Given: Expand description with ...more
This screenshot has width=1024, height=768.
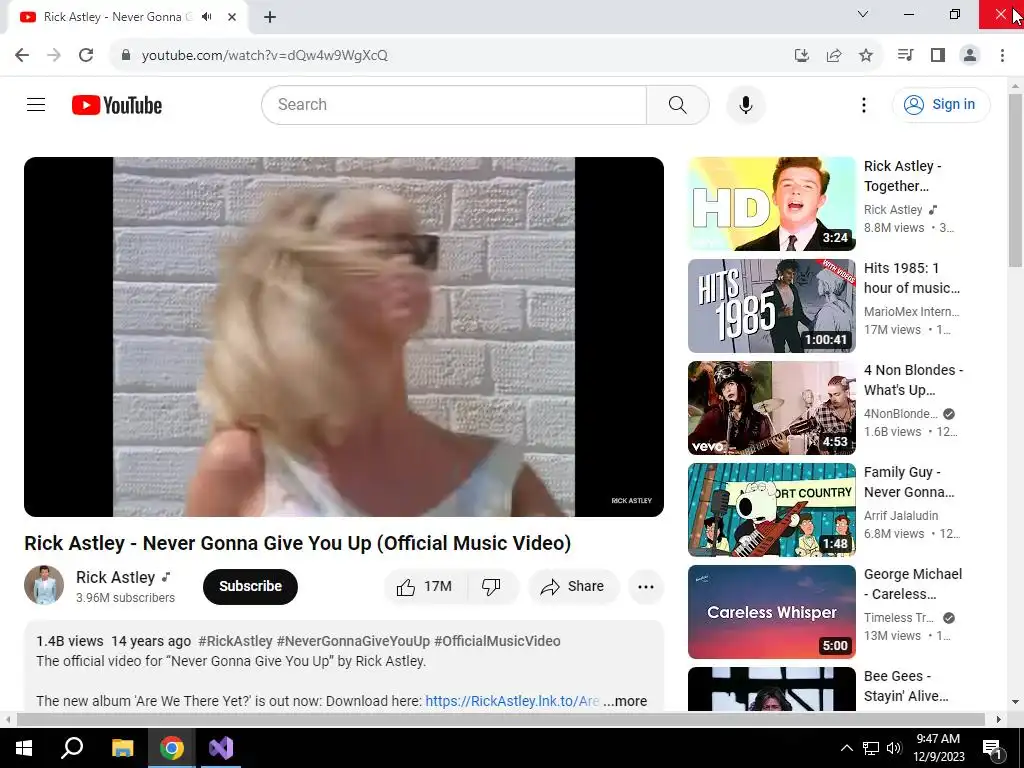Looking at the screenshot, I should 625,701.
